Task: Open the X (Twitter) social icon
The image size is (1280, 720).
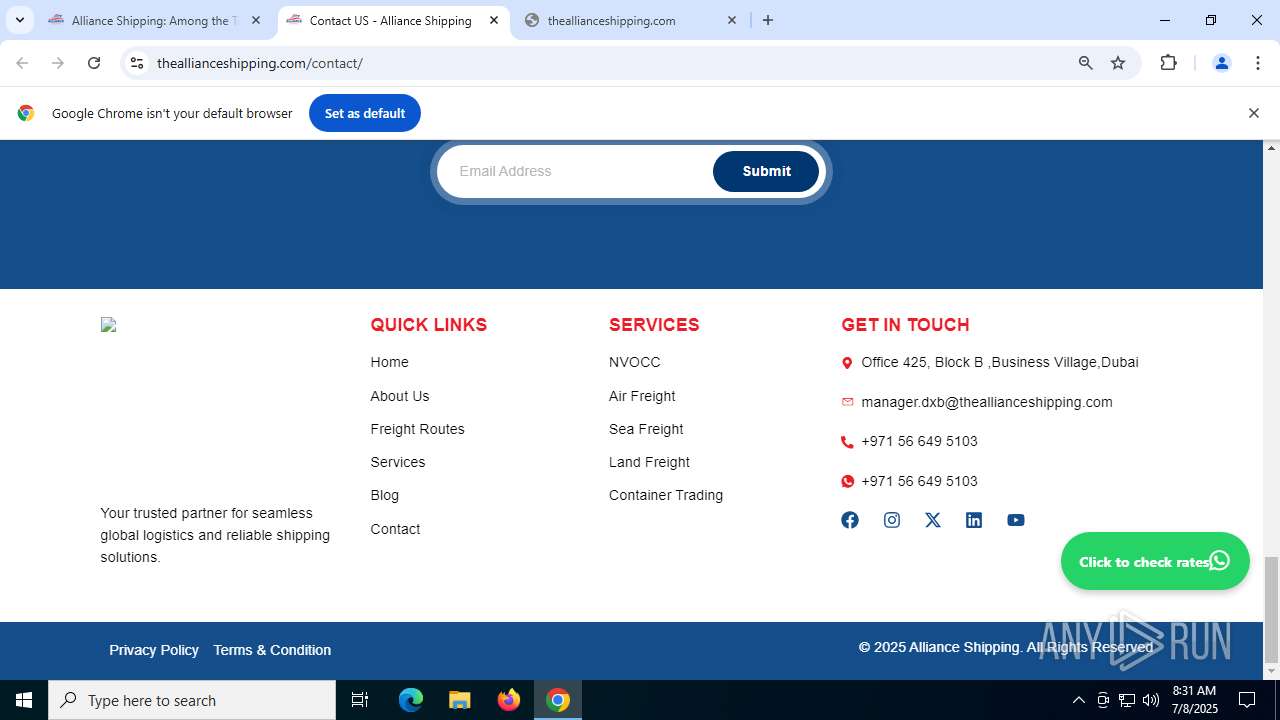Action: 933,520
